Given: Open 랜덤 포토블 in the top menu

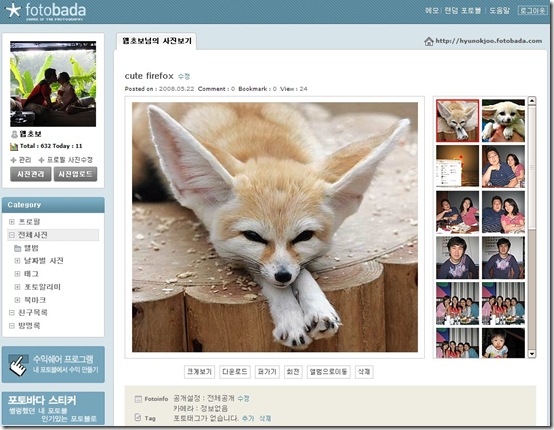Looking at the screenshot, I should tap(462, 11).
